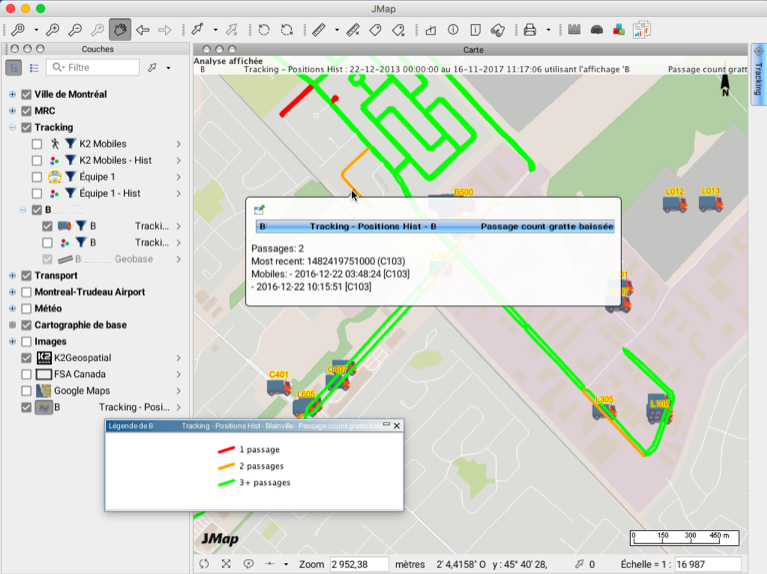Viewport: 767px width, 574px height.
Task: Click the clear measurements ruler icon
Action: pos(353,30)
